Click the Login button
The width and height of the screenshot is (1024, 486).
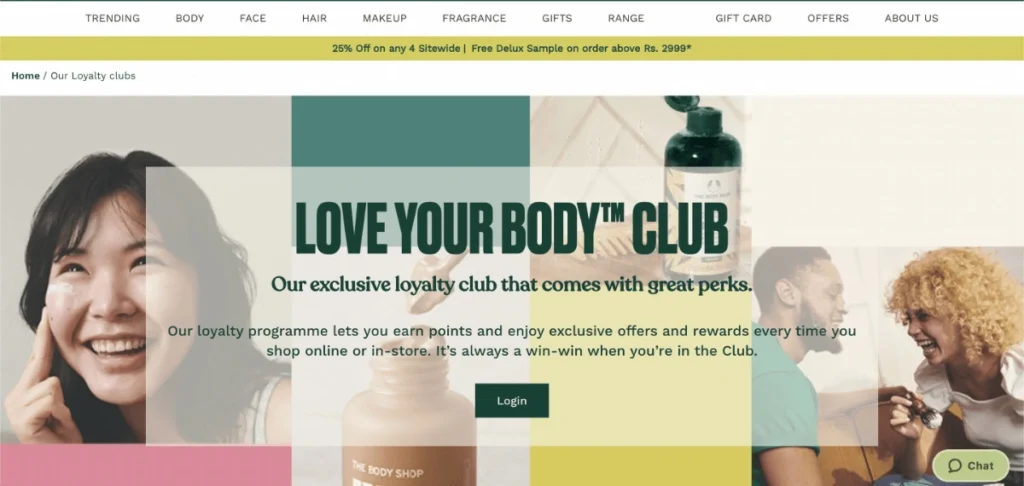512,400
